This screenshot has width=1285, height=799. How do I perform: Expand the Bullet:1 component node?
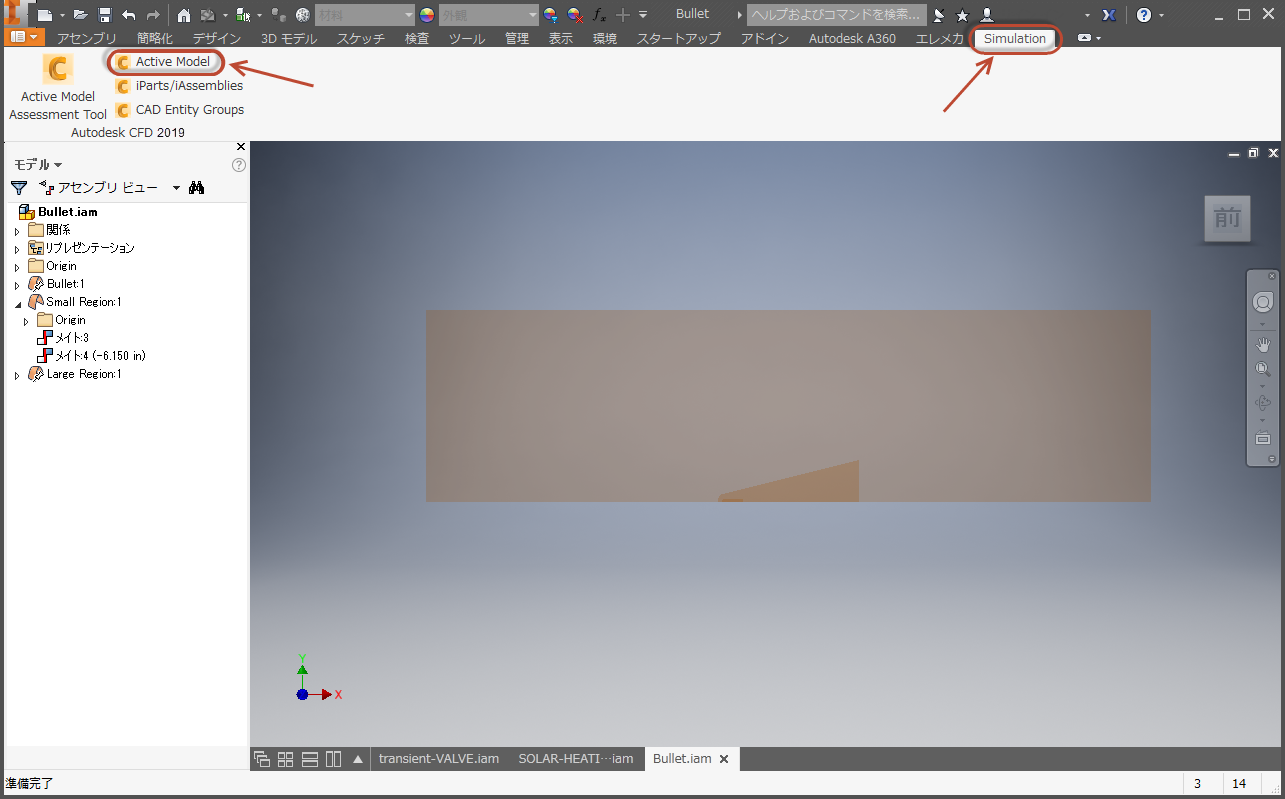[17, 285]
